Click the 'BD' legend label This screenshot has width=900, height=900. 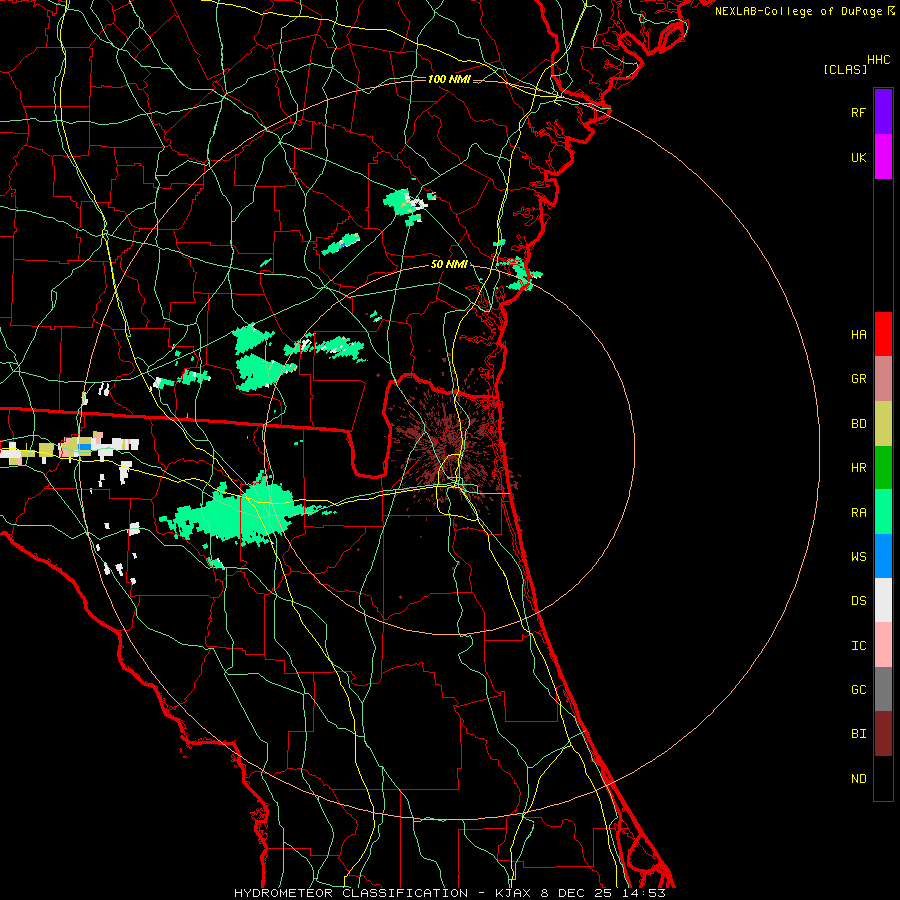click(x=858, y=424)
